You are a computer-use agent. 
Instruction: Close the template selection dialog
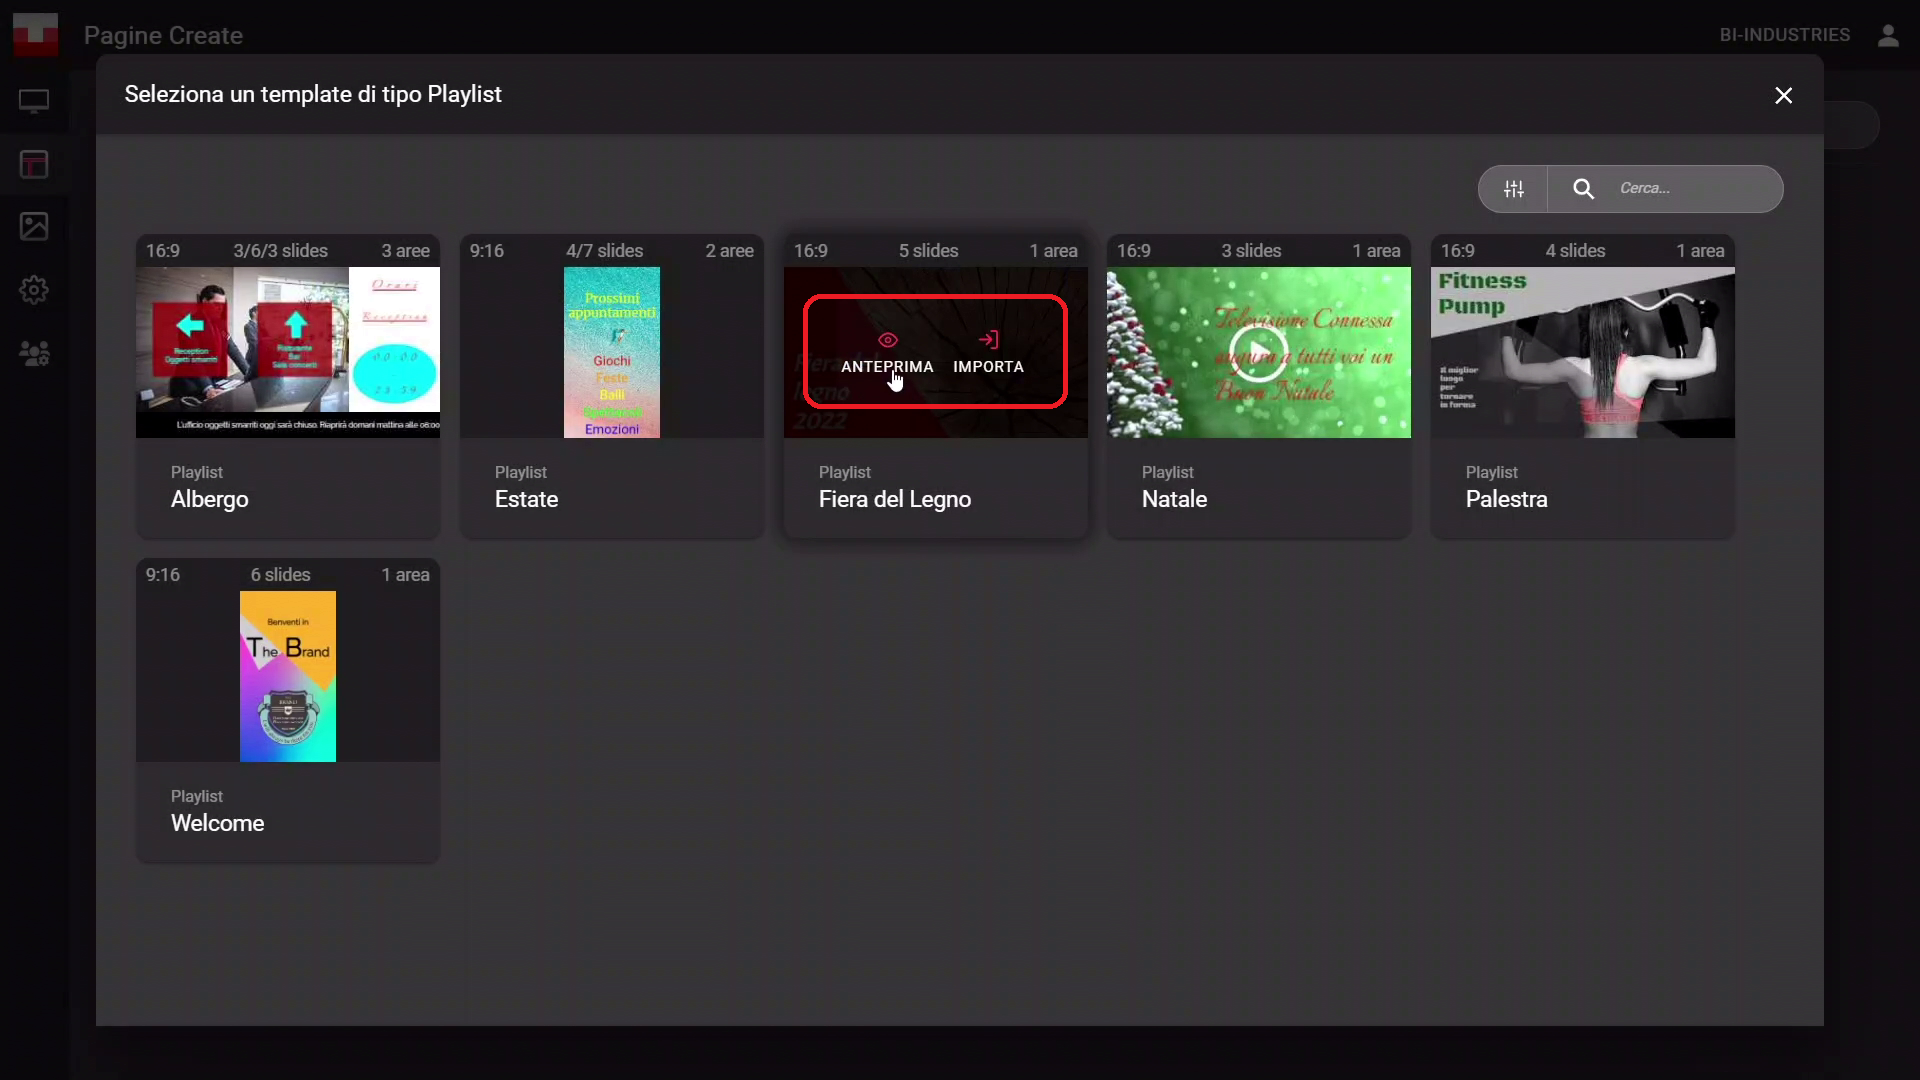click(1783, 95)
